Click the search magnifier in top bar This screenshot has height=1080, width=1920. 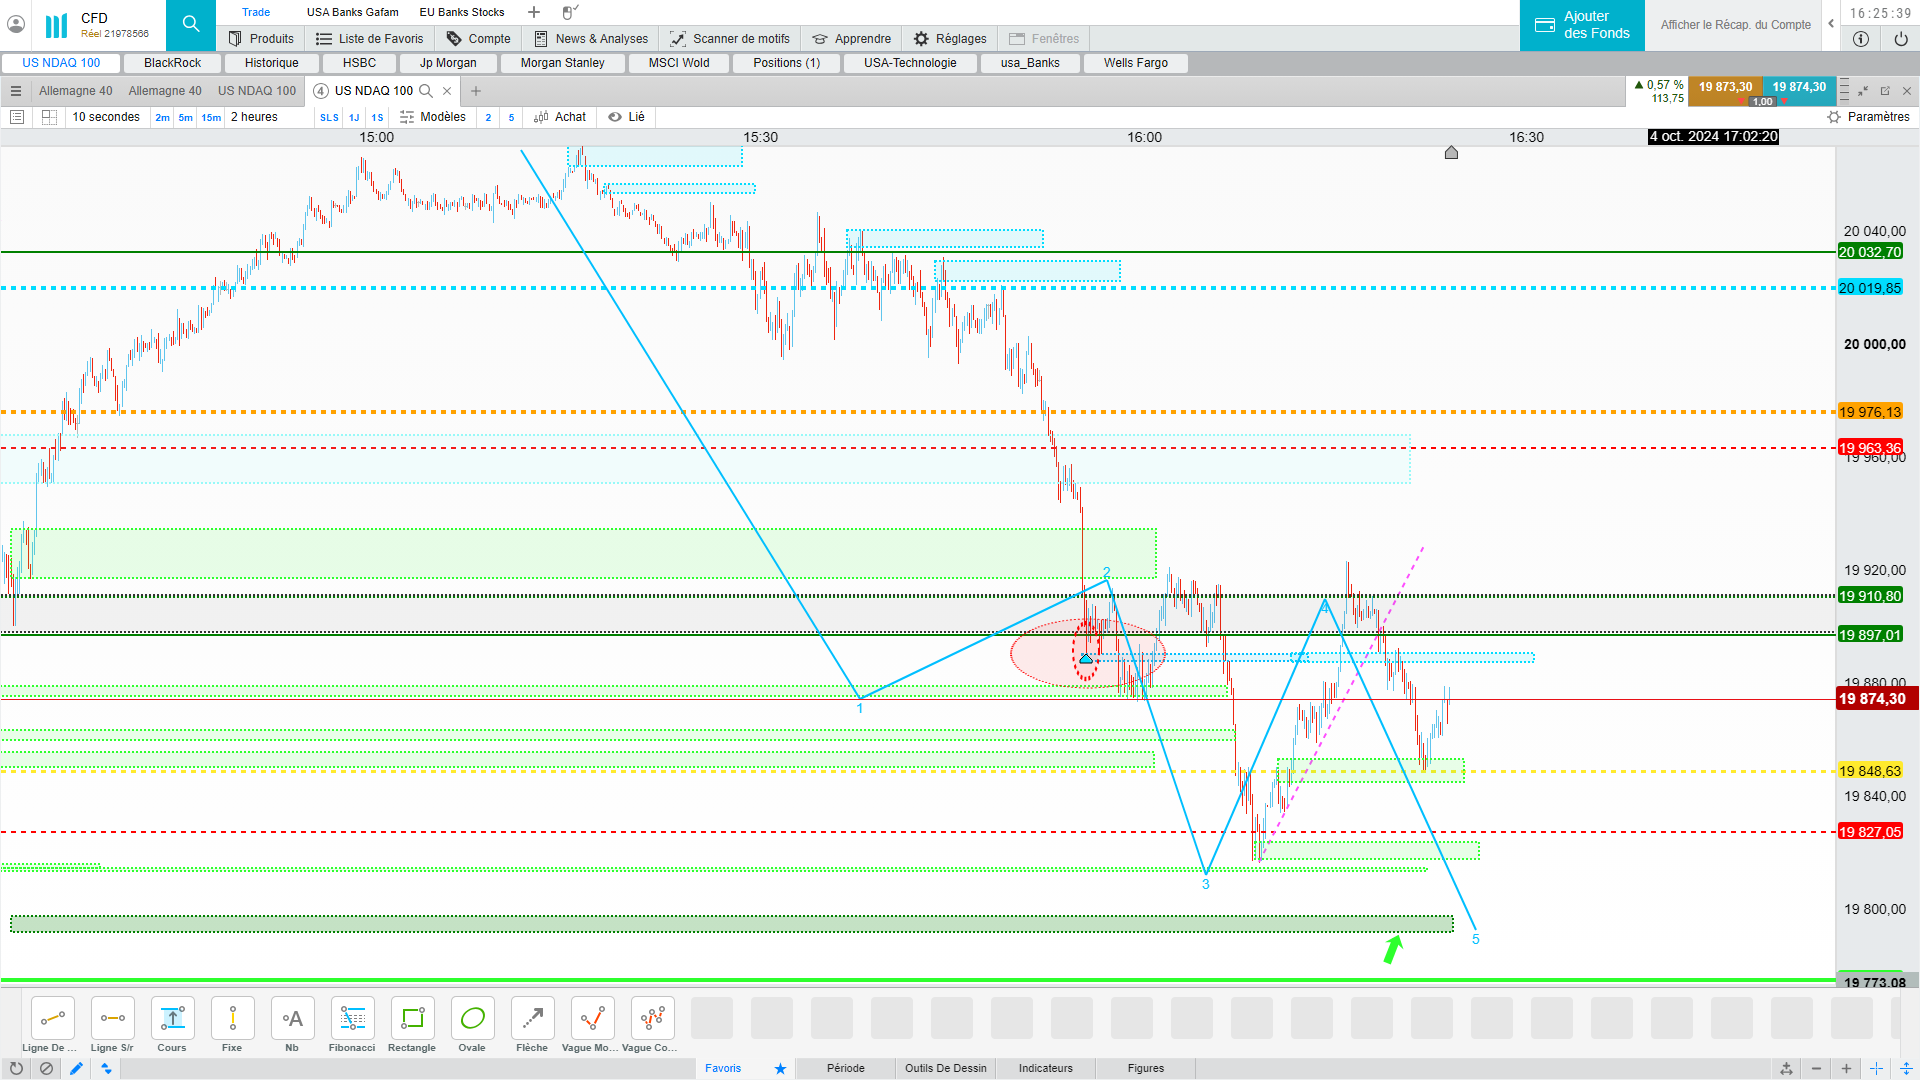[191, 24]
